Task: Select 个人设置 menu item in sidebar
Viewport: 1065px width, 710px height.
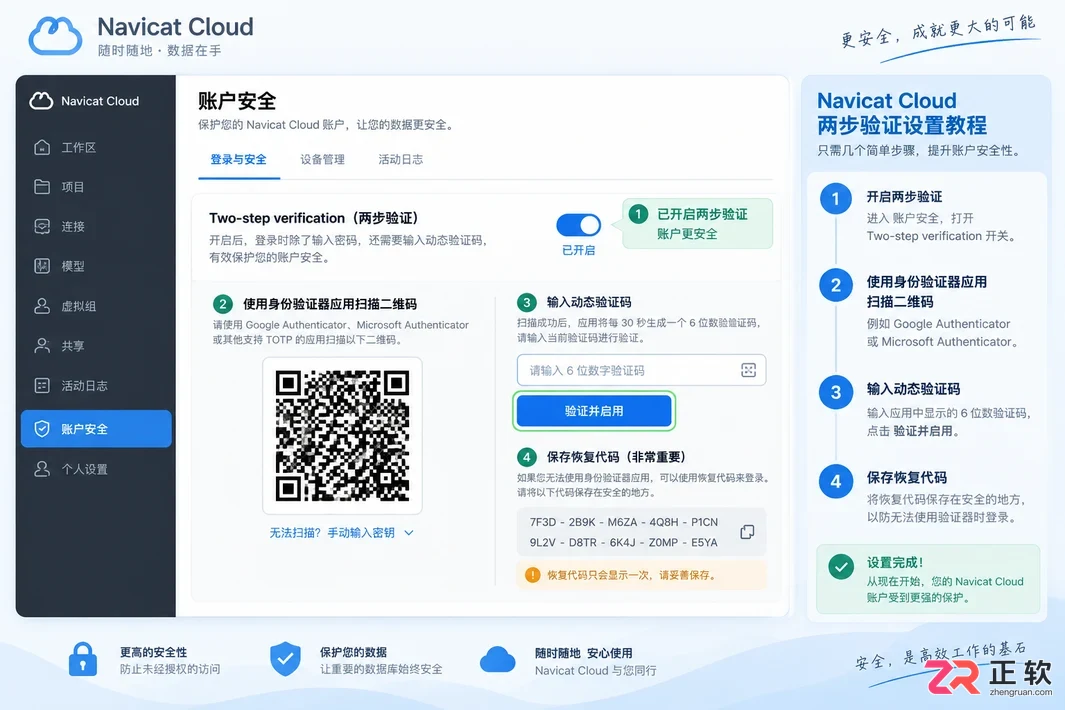Action: [x=96, y=469]
